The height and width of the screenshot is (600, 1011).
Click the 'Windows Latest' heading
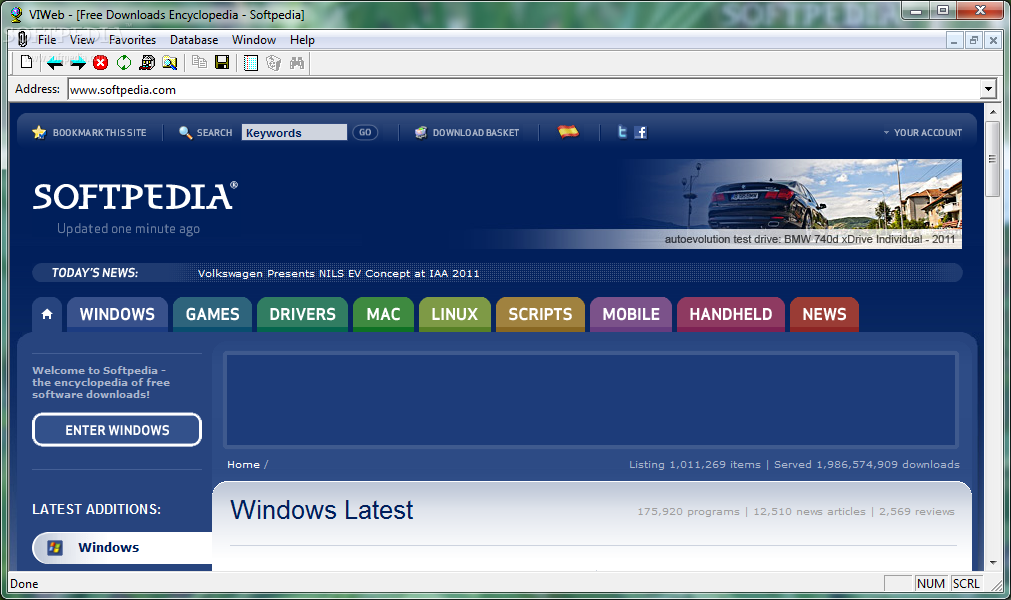[321, 510]
